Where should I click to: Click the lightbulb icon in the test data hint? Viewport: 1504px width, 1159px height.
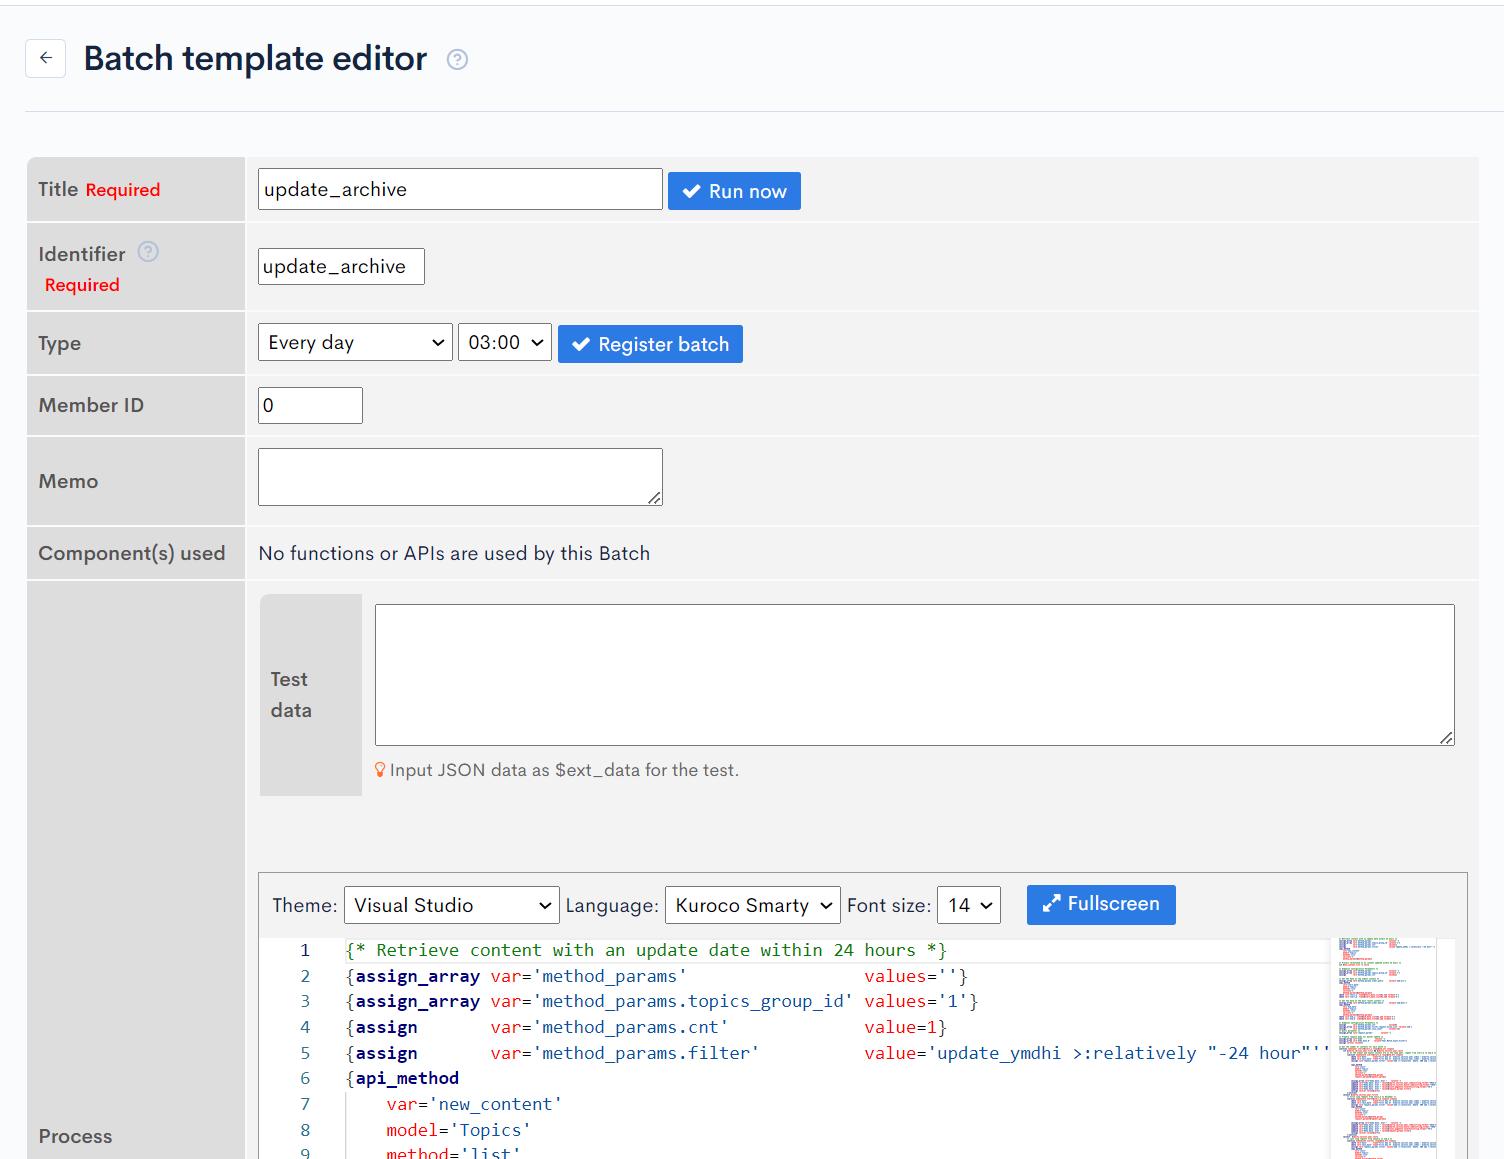tap(381, 770)
